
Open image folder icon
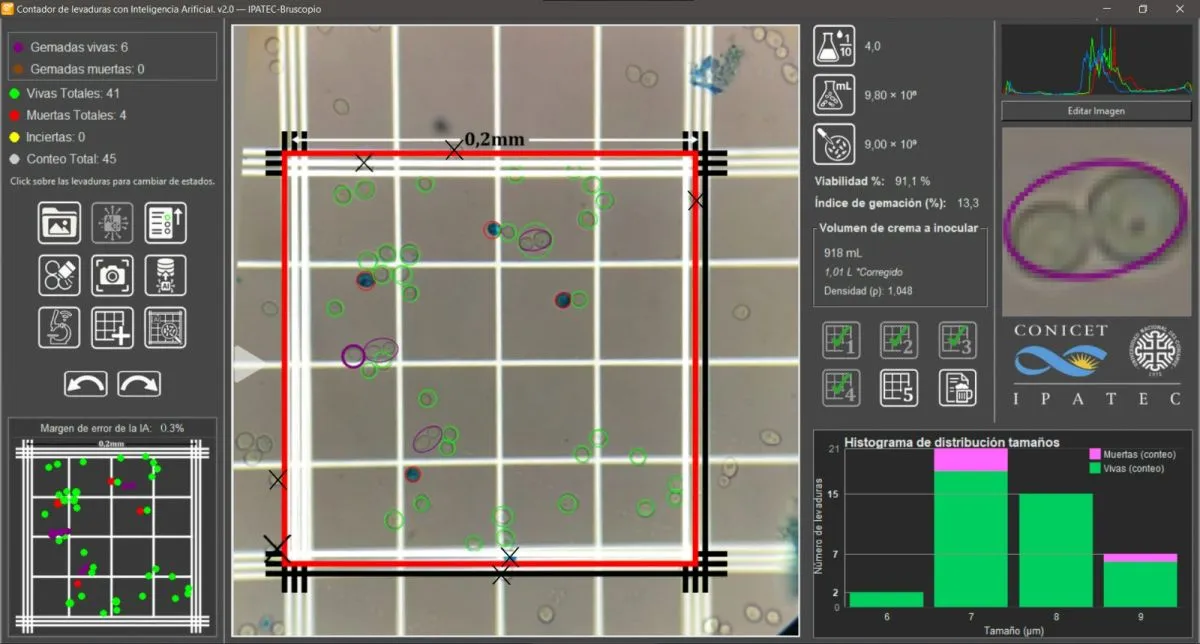60,222
